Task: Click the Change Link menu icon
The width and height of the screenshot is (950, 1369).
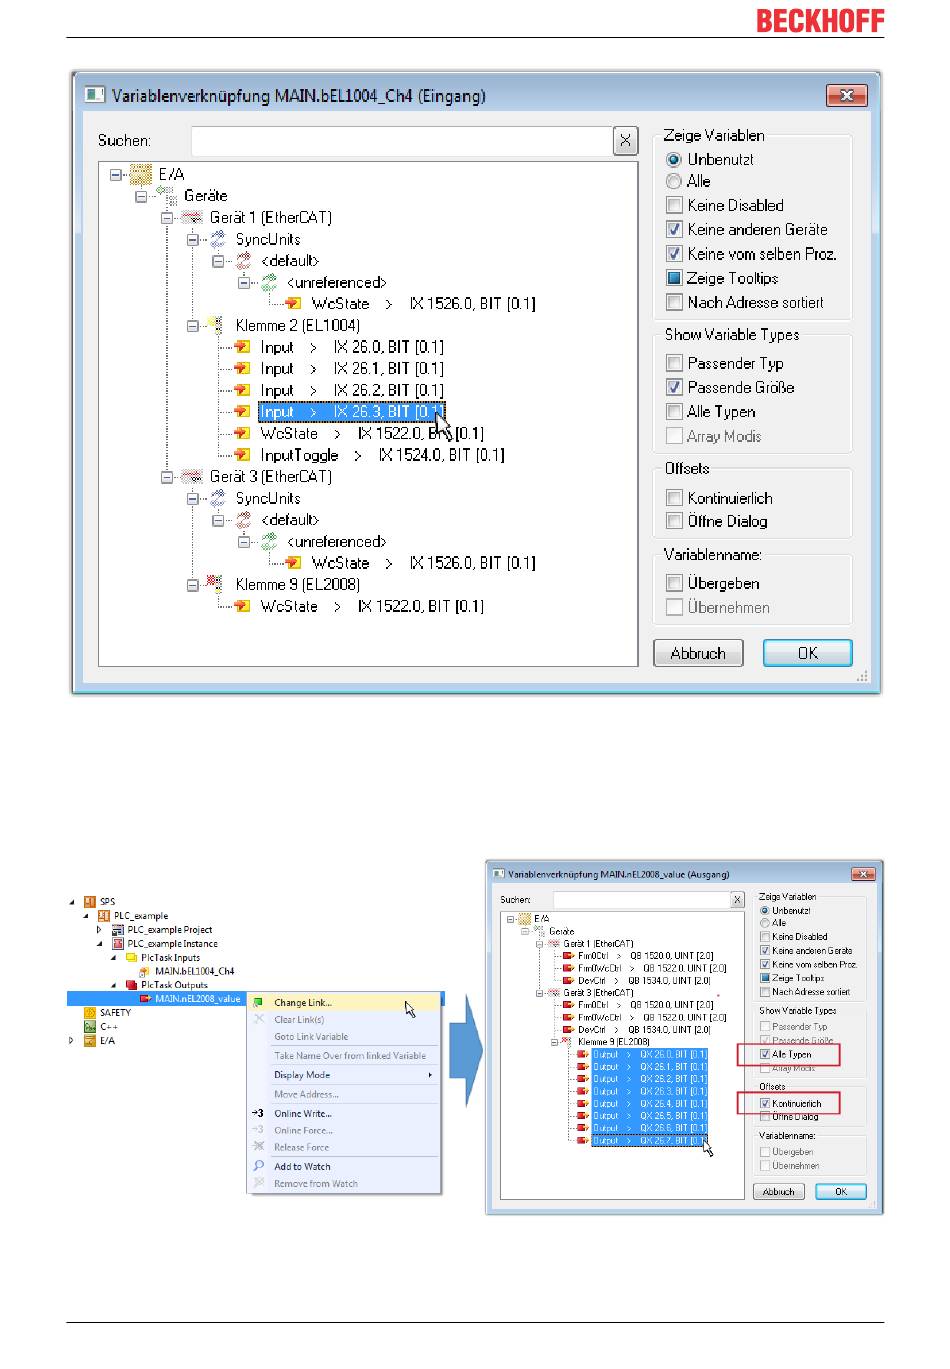Action: pyautogui.click(x=259, y=1003)
